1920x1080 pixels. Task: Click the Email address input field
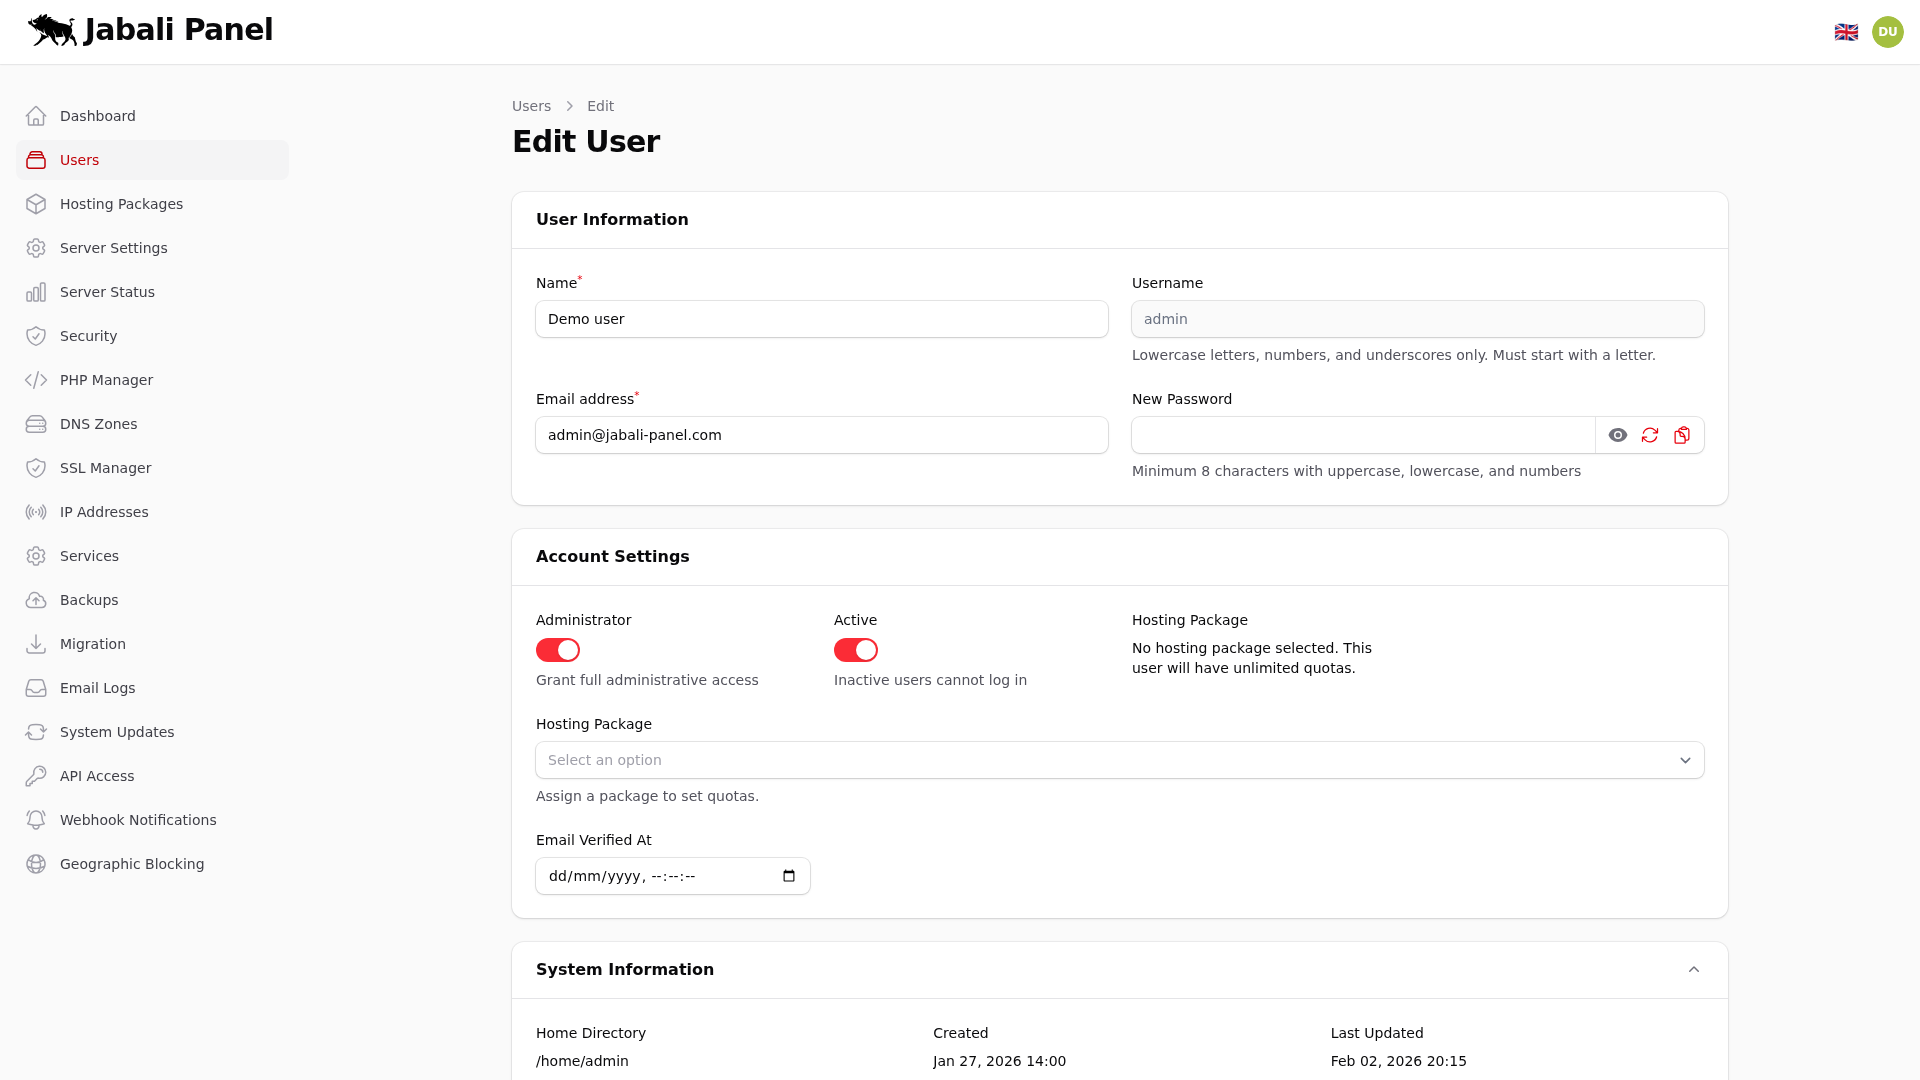click(x=821, y=435)
